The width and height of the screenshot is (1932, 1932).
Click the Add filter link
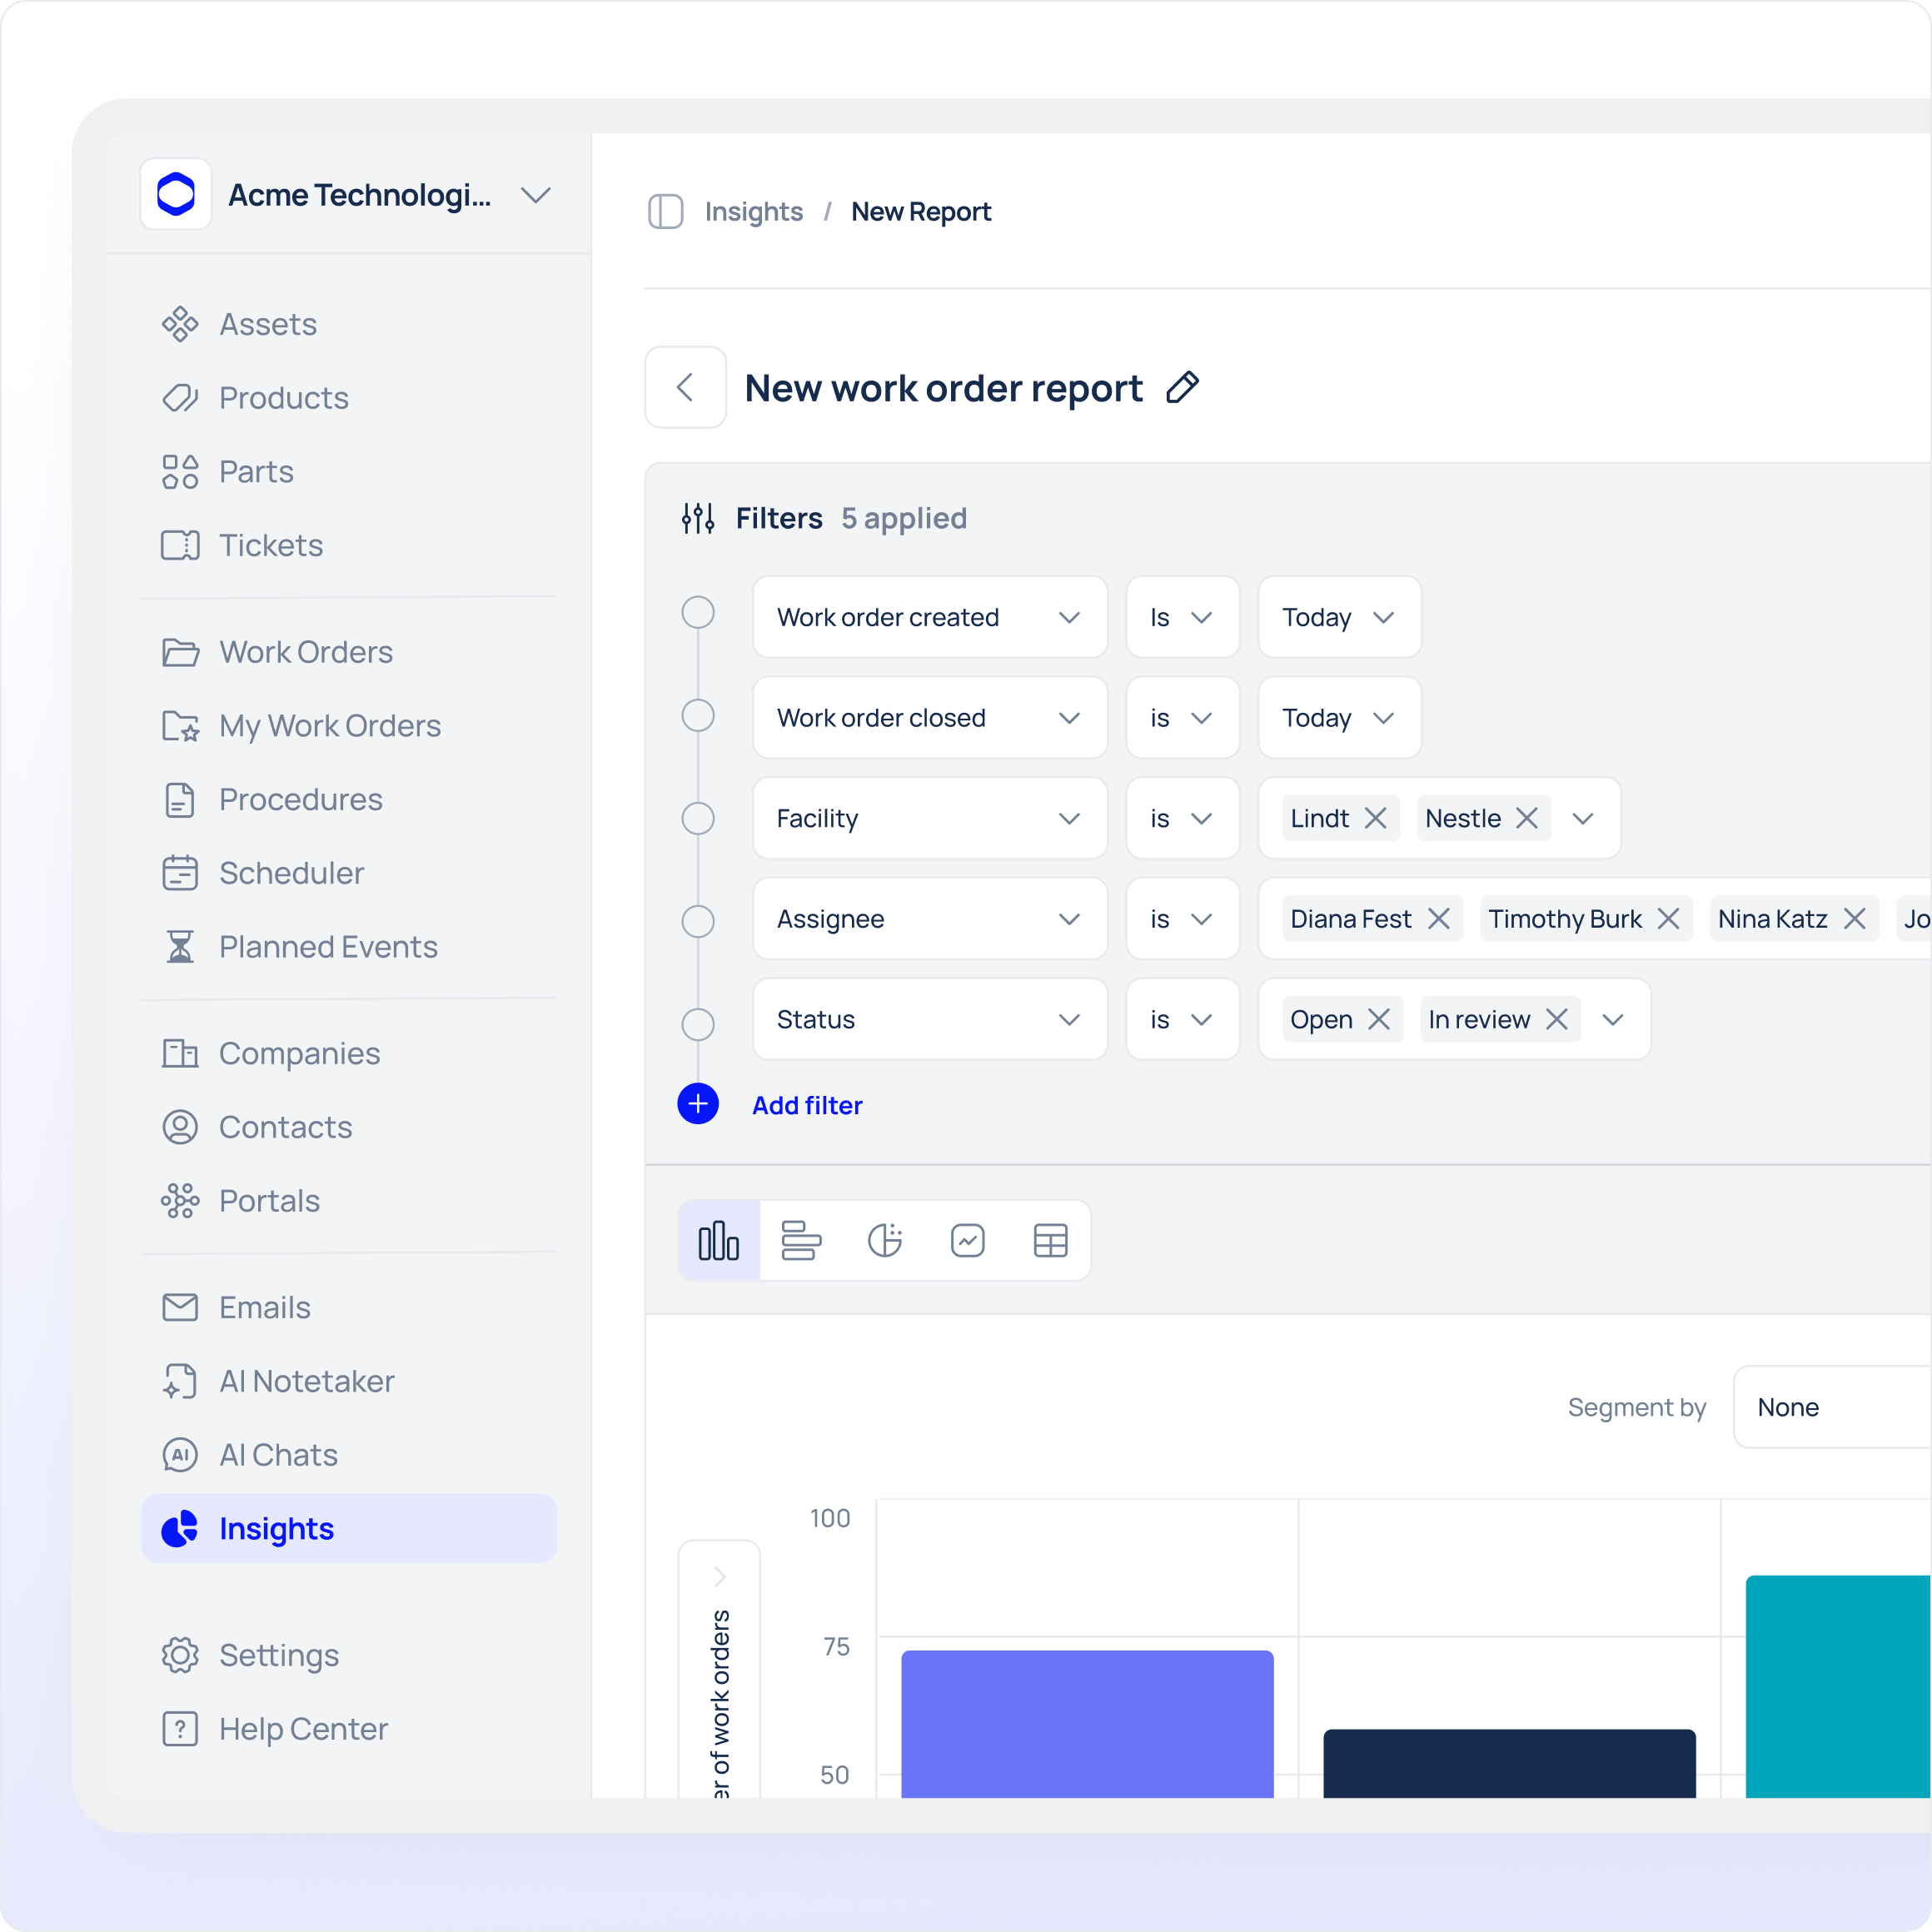tap(806, 1105)
